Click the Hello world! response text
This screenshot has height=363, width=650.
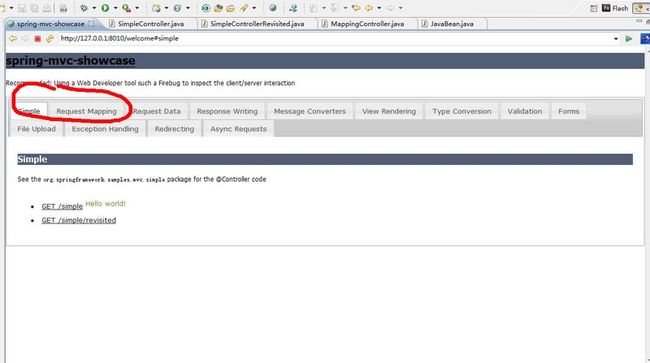tap(105, 203)
